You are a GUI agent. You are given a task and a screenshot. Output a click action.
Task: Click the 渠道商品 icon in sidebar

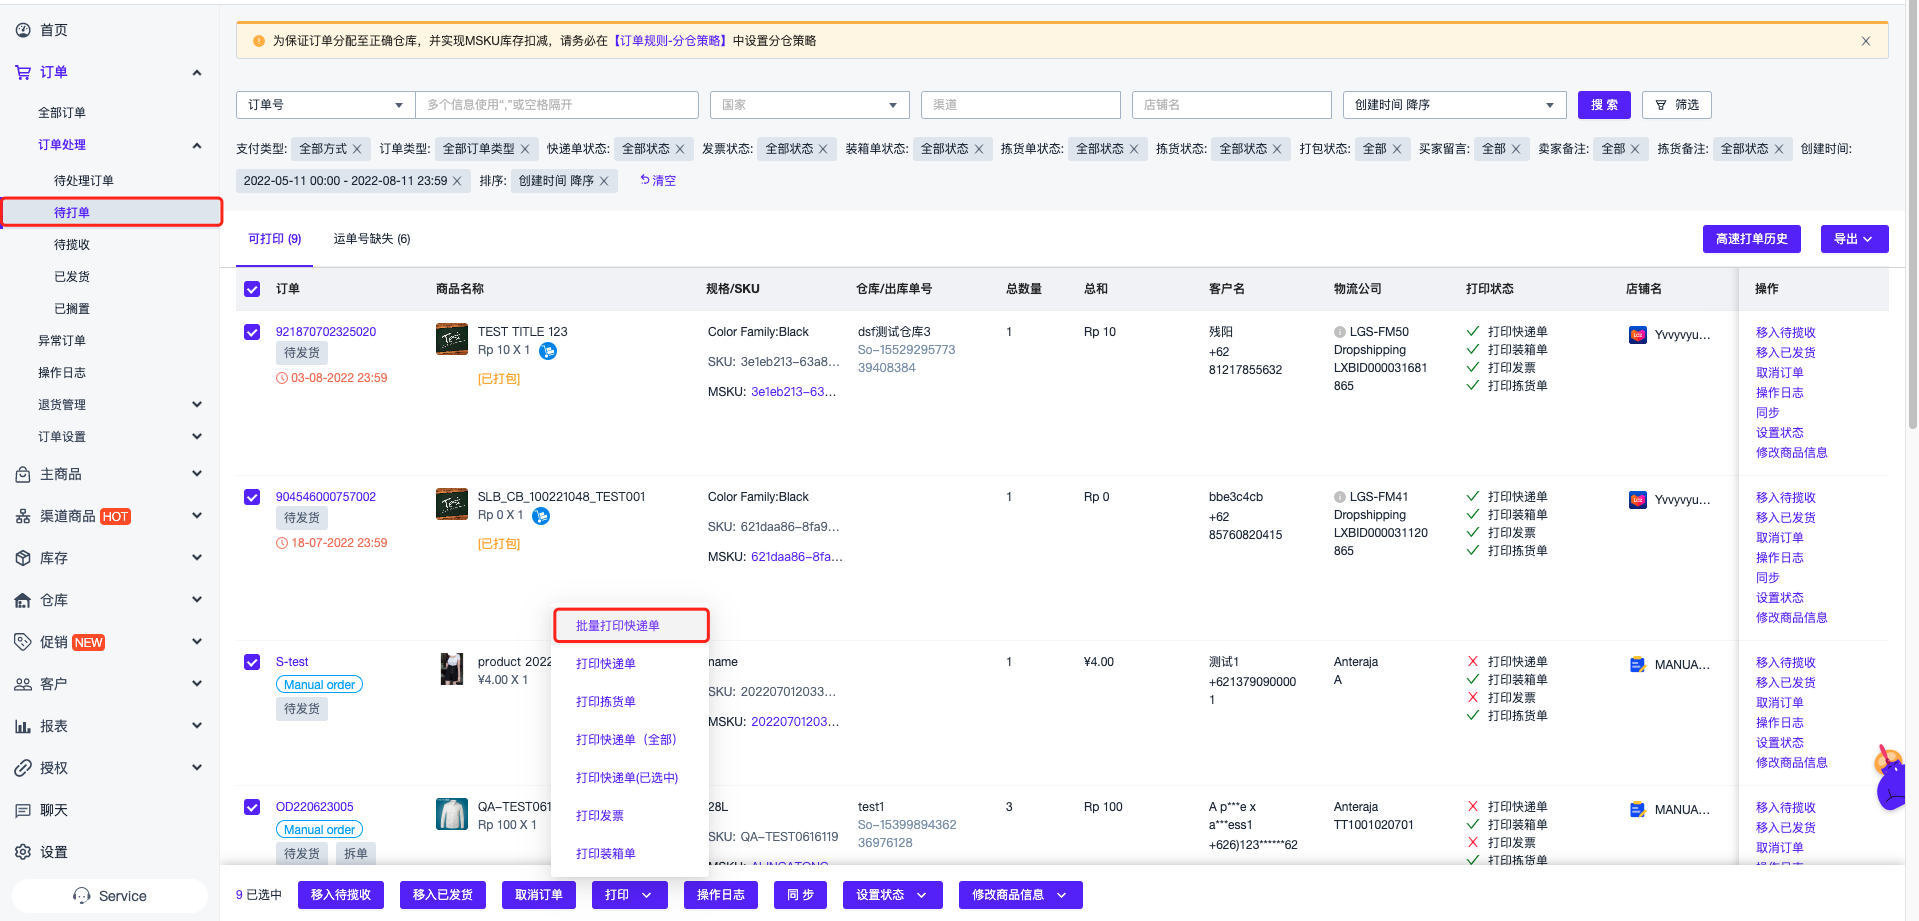pyautogui.click(x=23, y=516)
